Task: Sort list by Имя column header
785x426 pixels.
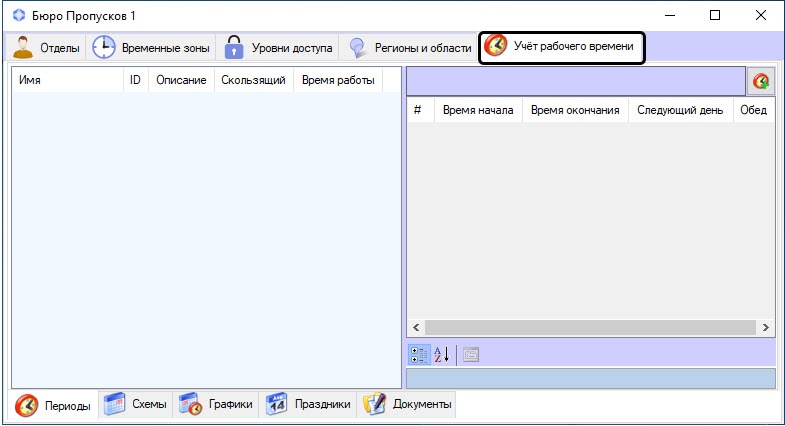Action: pos(66,80)
